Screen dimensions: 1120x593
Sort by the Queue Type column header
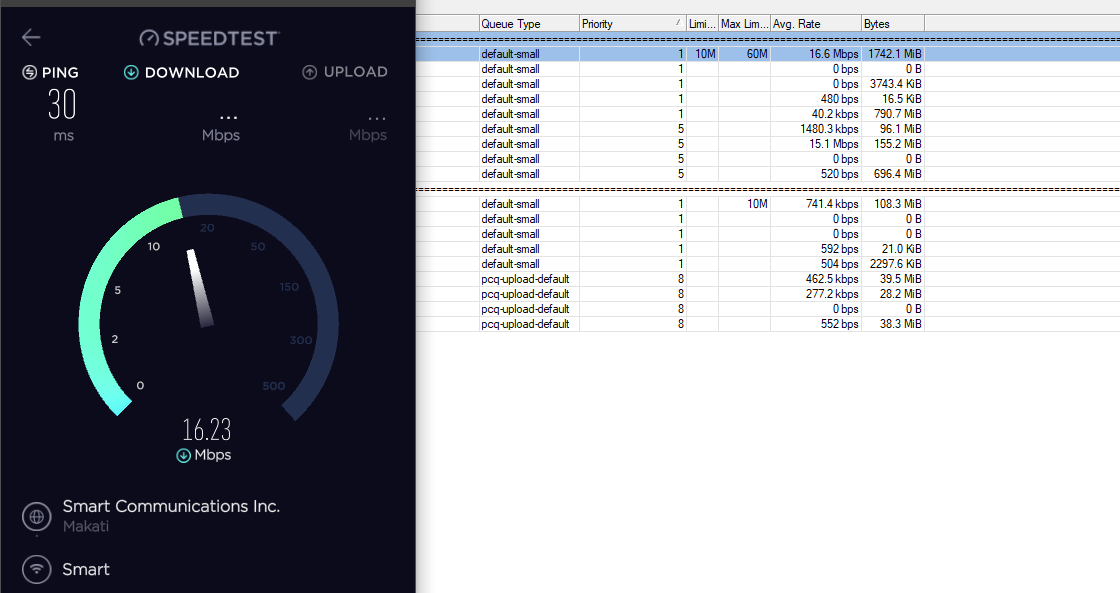pos(529,24)
